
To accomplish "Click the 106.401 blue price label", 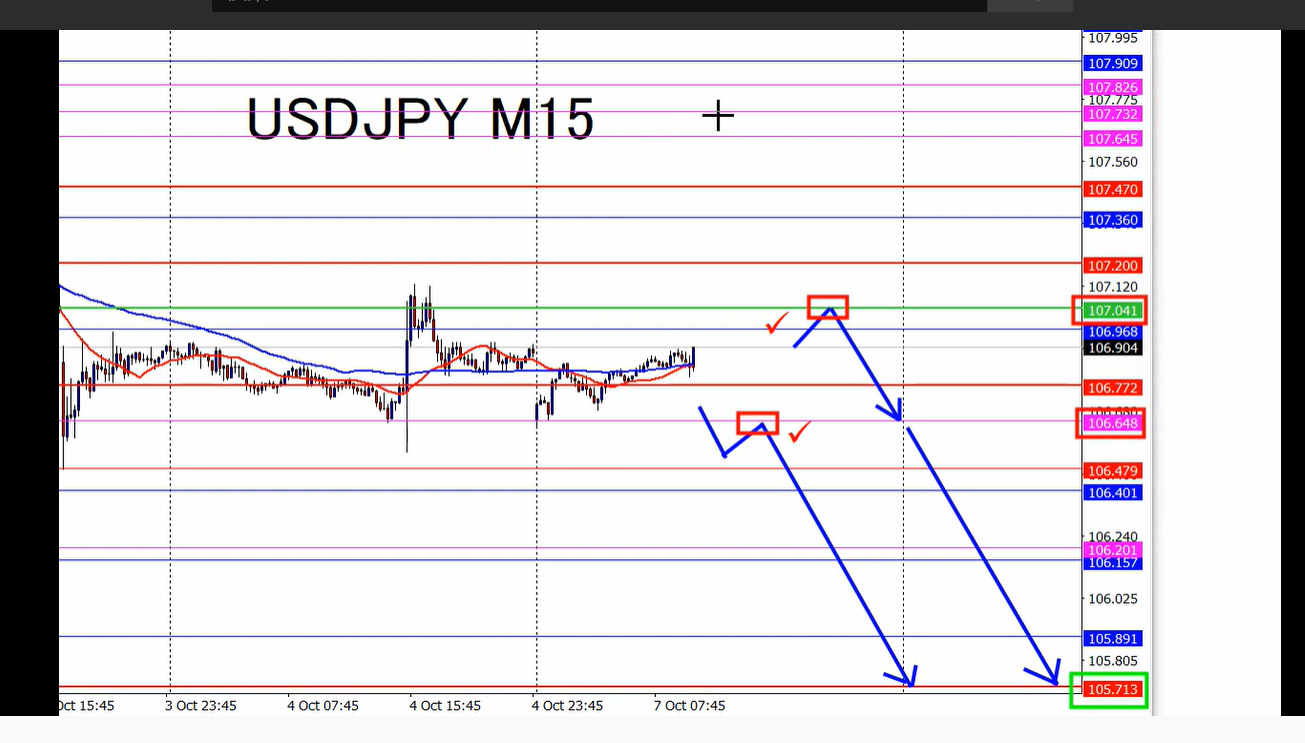I will (1113, 492).
